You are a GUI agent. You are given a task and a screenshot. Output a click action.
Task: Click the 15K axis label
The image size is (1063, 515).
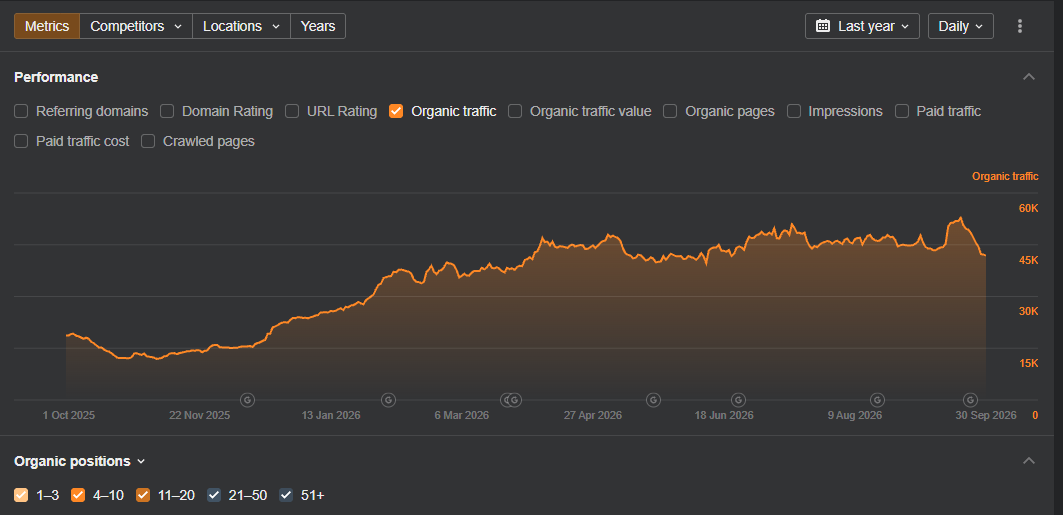(x=1028, y=363)
